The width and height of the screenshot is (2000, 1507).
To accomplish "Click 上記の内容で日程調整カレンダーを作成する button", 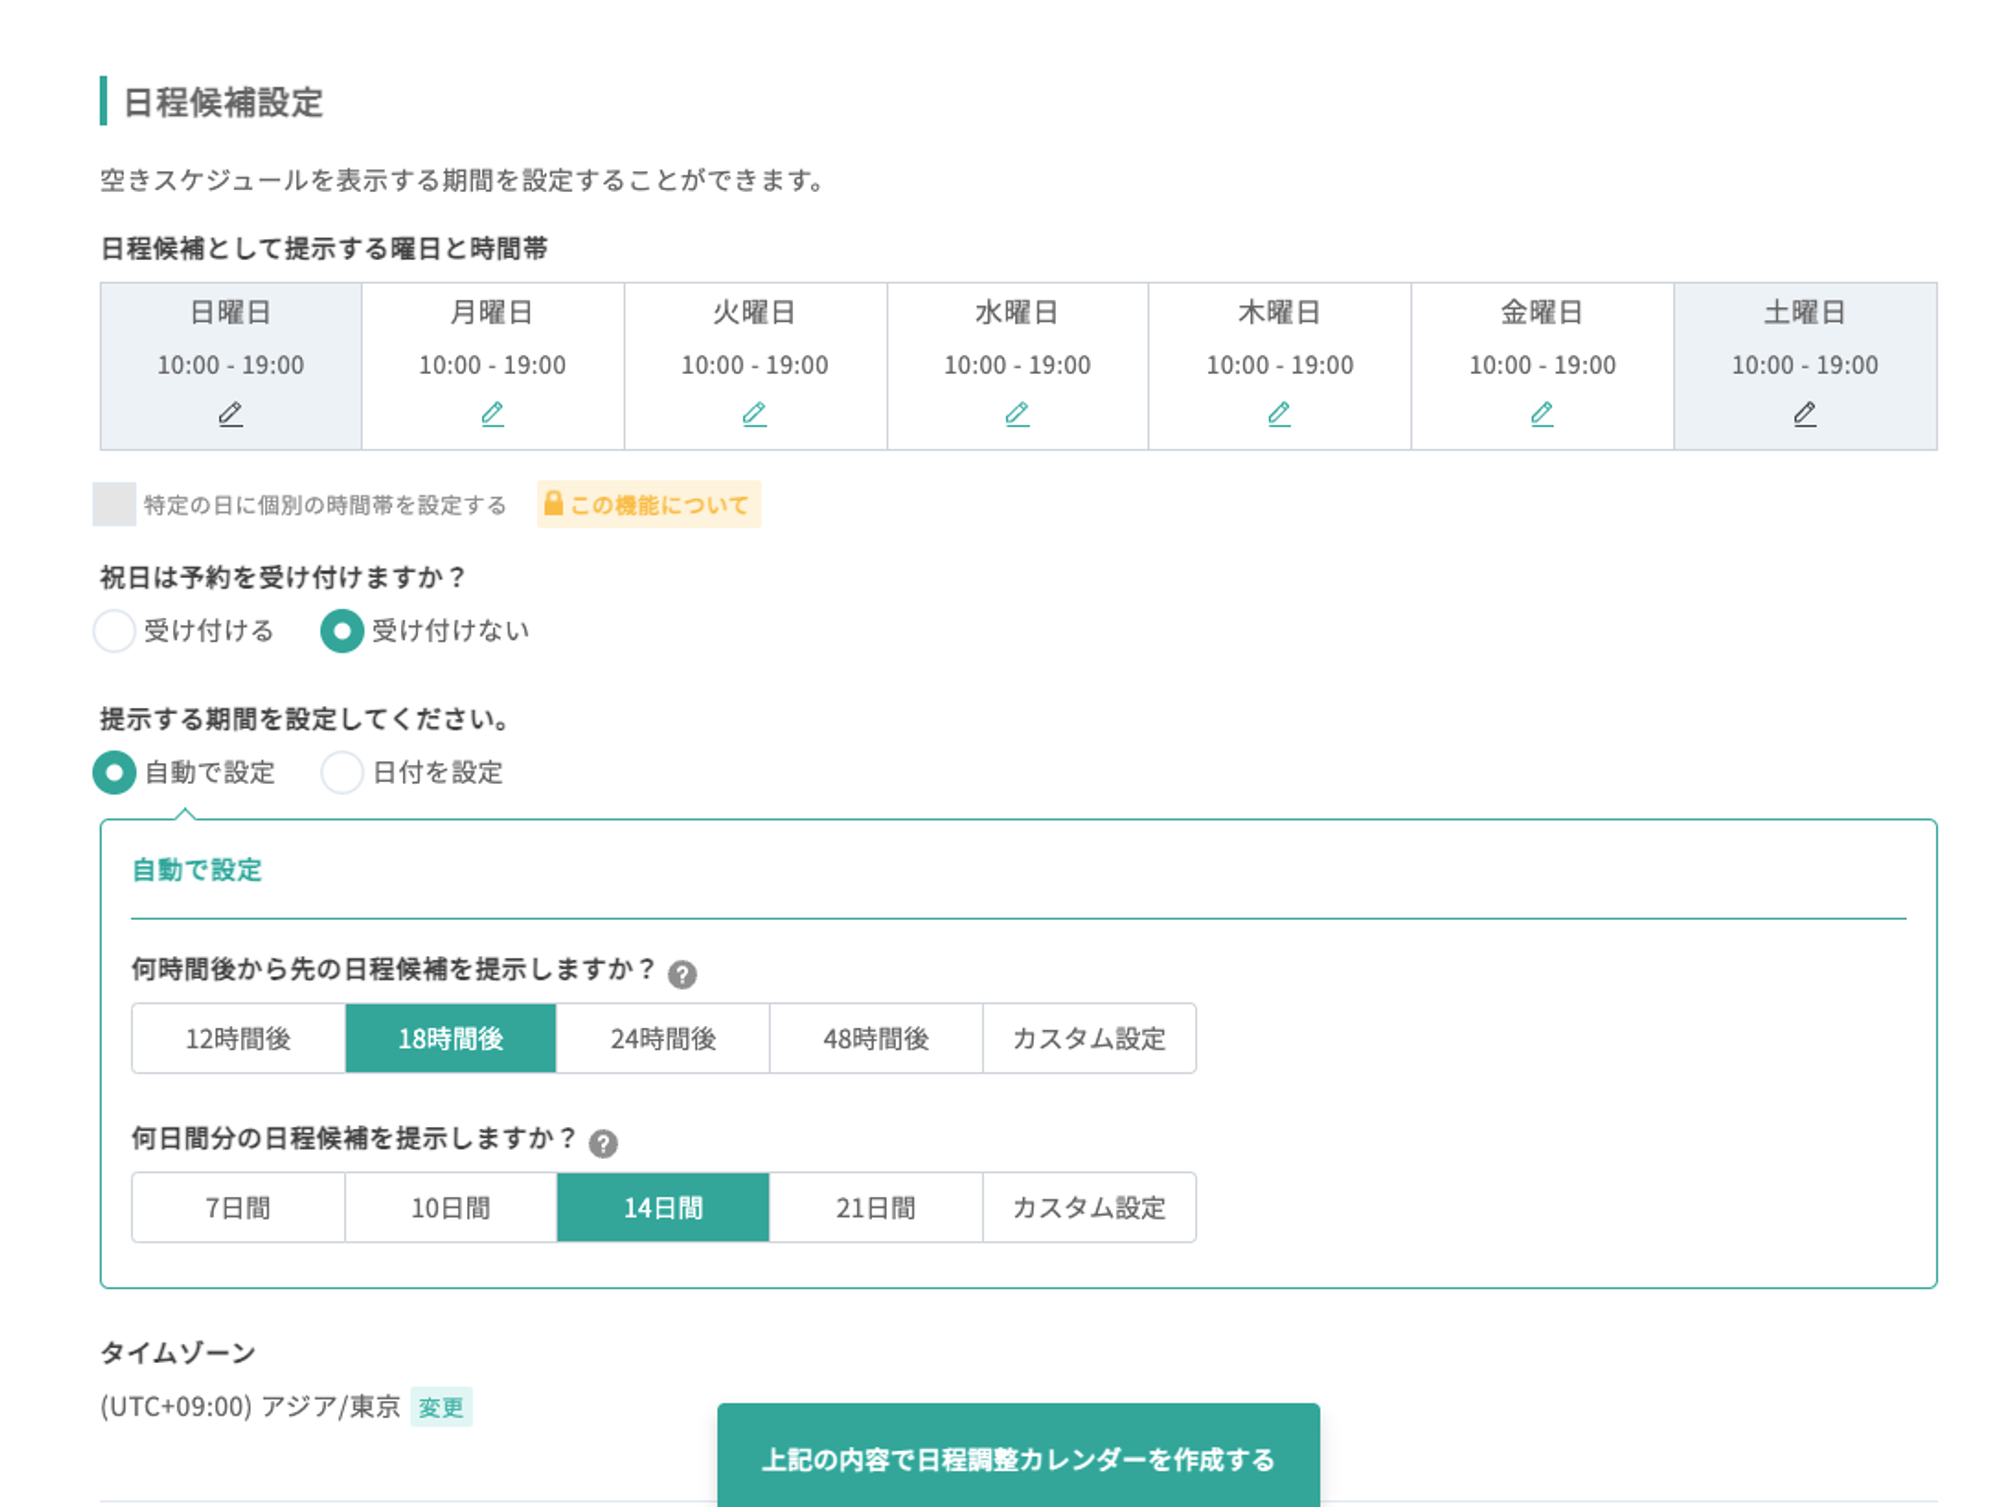I will tap(1018, 1456).
